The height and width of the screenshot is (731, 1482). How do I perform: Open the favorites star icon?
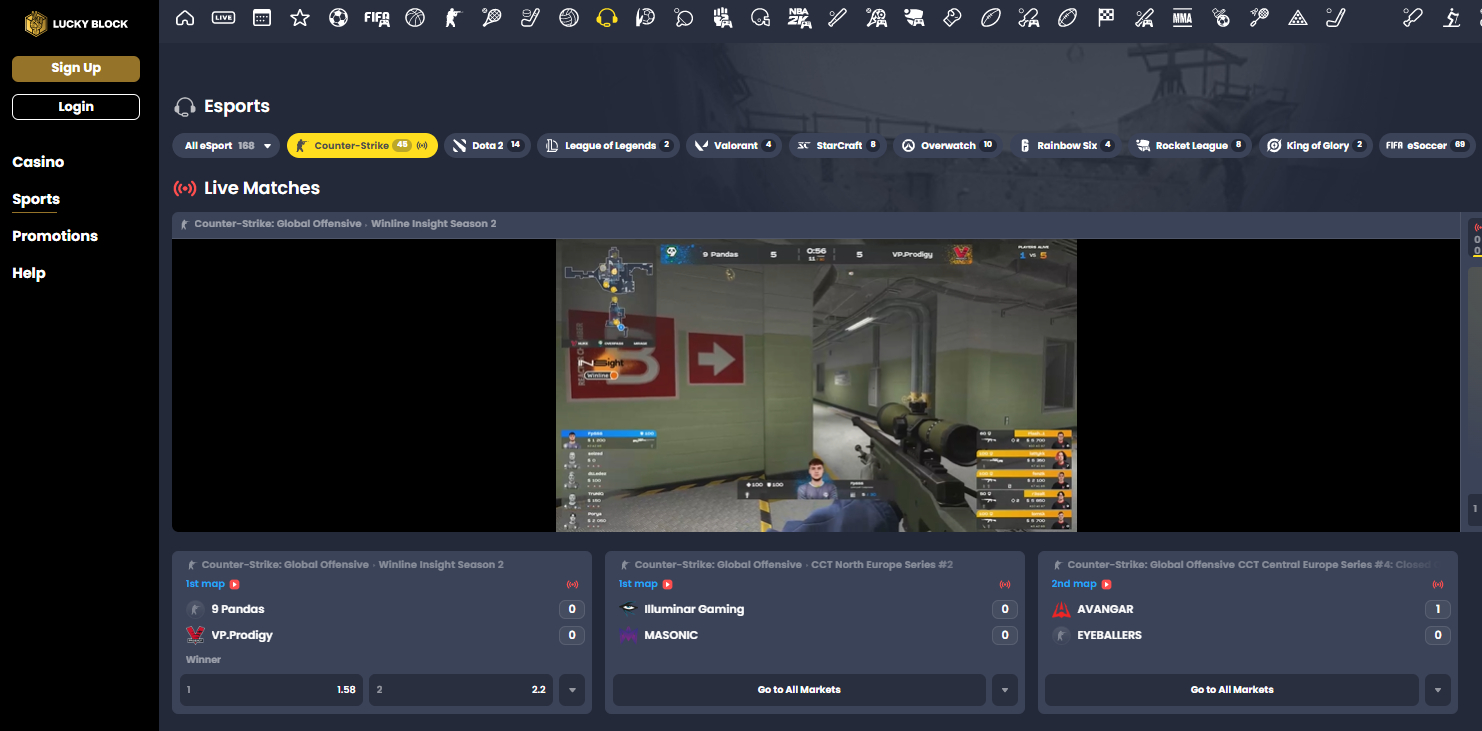click(x=300, y=17)
